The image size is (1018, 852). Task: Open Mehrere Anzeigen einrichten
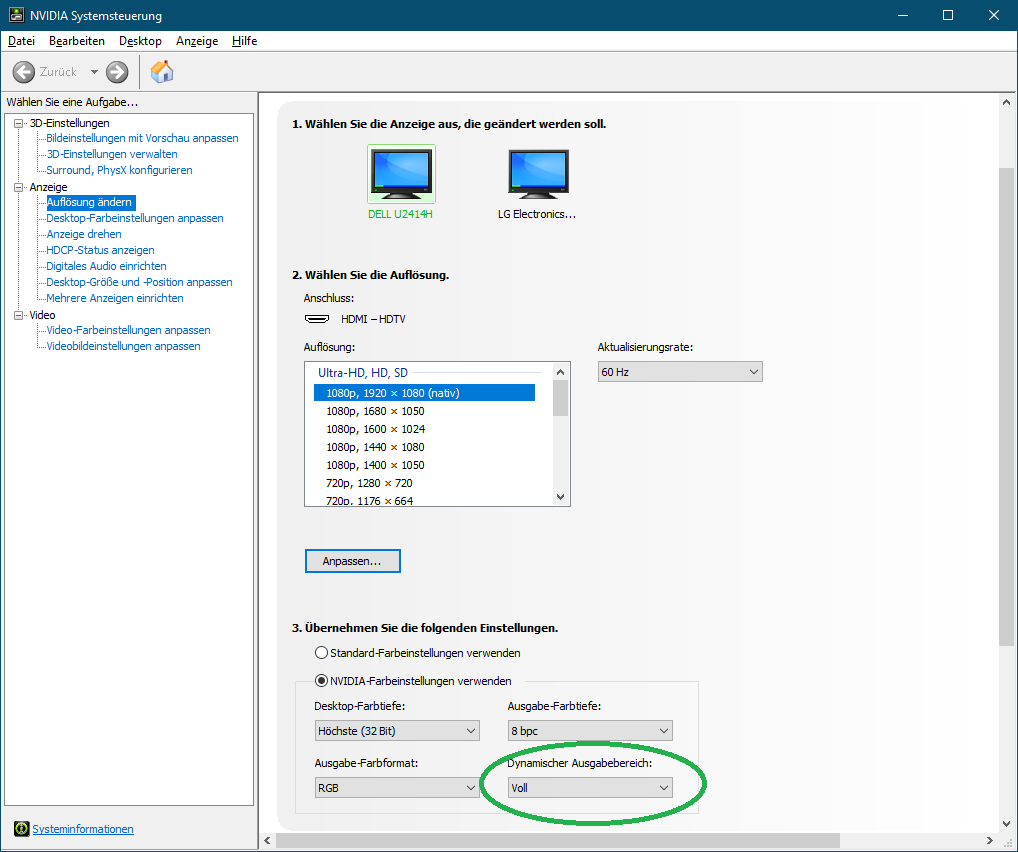point(115,298)
